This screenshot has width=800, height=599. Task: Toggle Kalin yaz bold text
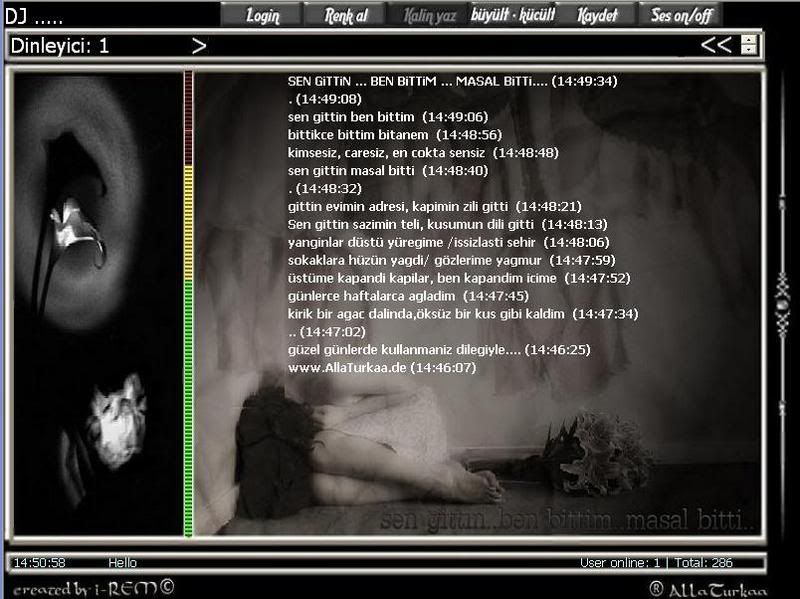coord(428,15)
